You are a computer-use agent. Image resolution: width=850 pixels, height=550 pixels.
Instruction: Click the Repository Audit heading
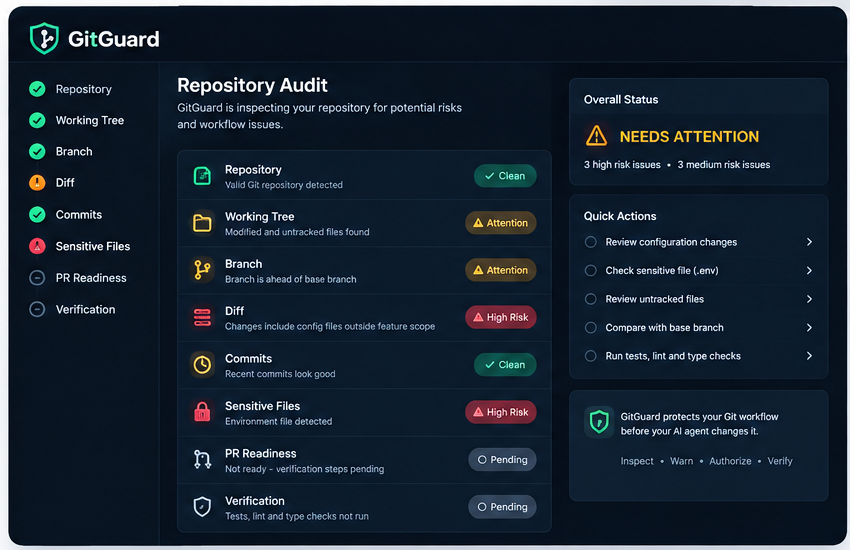coord(253,85)
